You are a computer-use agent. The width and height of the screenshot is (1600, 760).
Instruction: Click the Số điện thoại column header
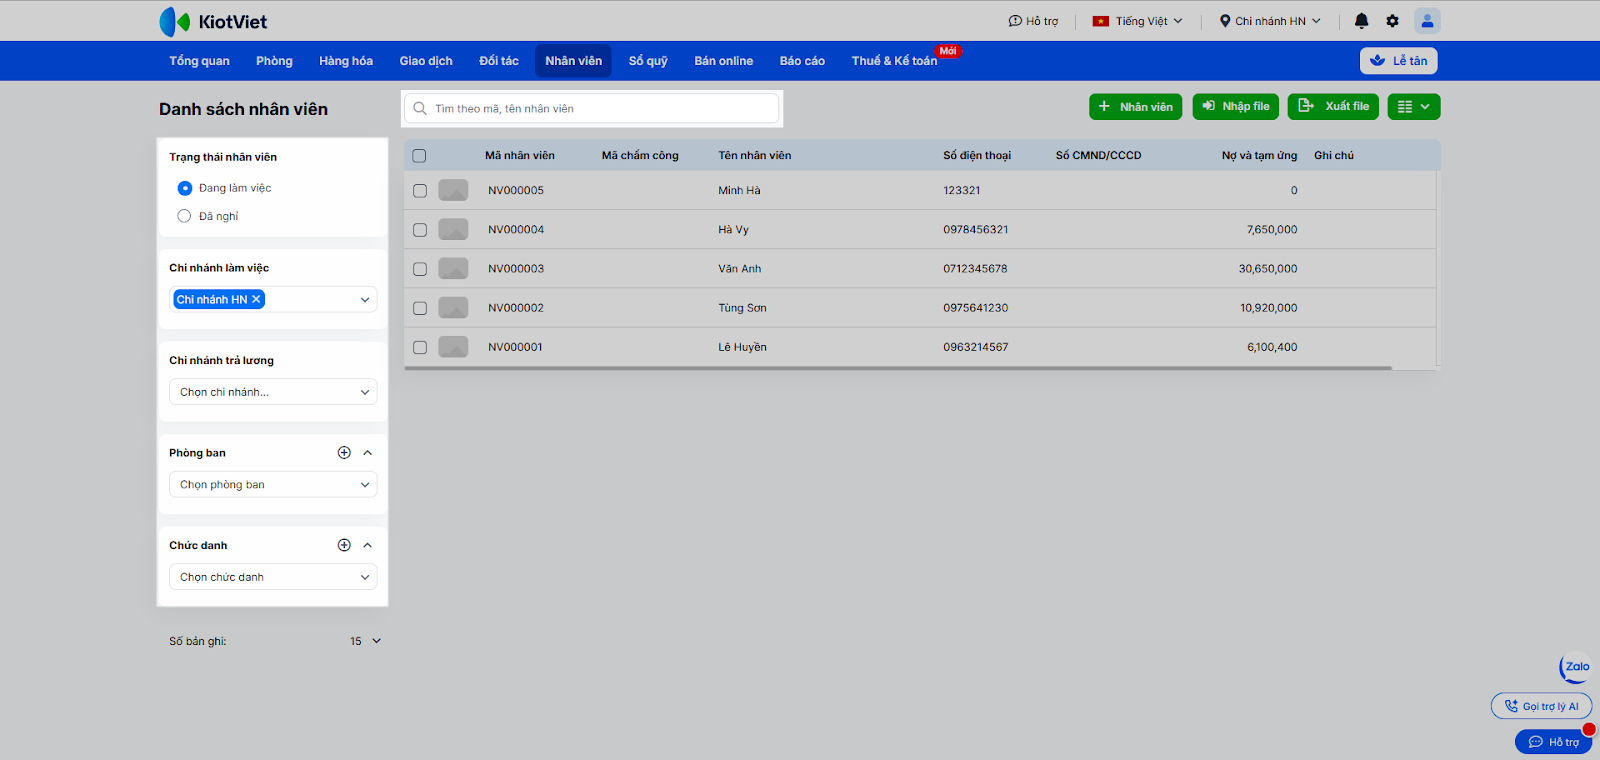coord(977,156)
